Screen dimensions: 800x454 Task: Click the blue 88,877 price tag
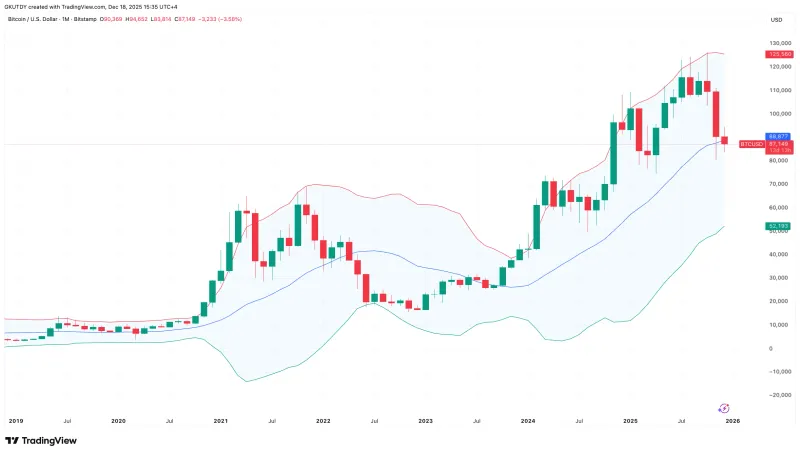[779, 136]
